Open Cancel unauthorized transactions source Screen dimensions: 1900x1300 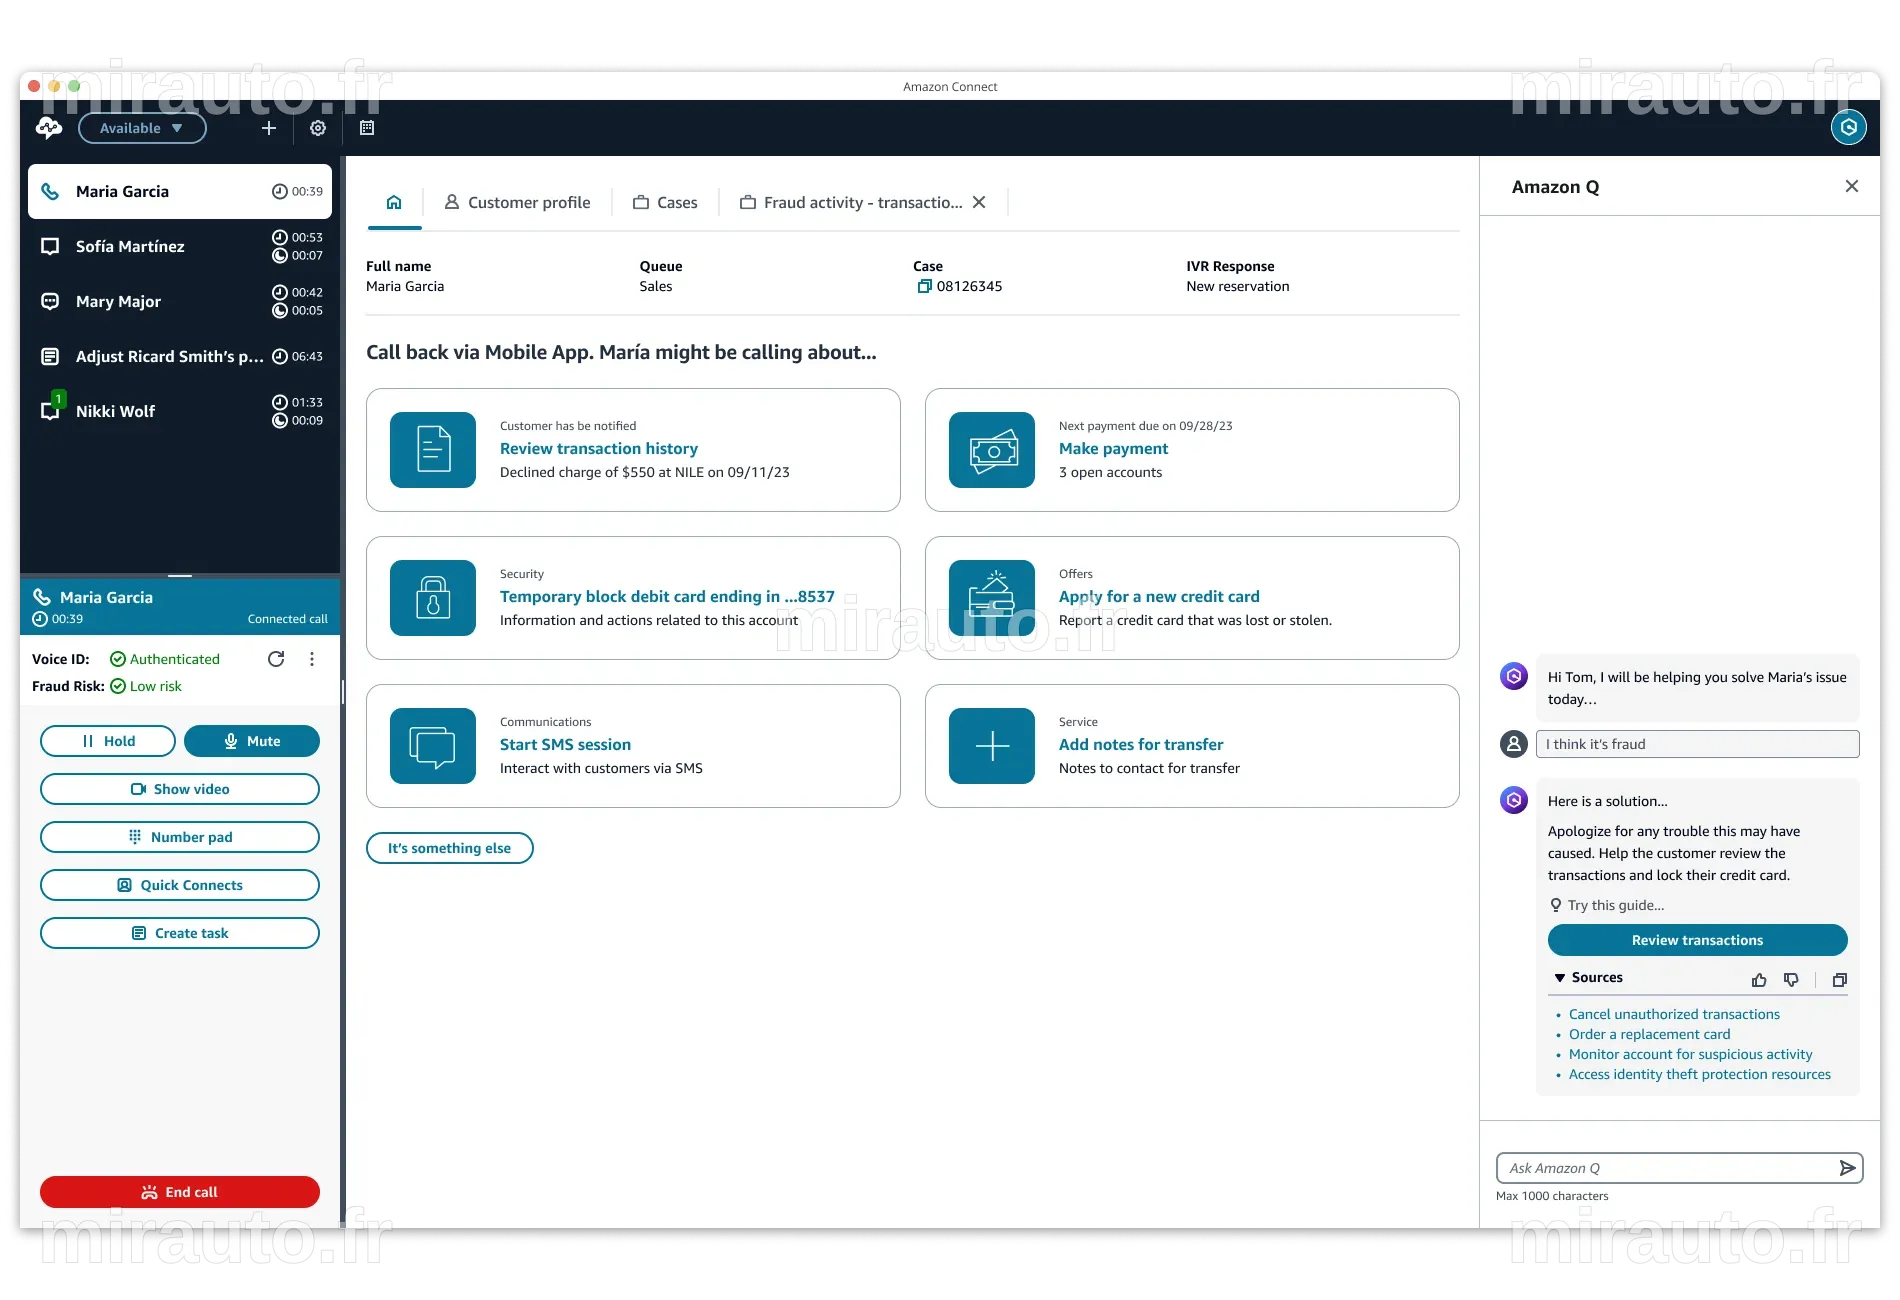click(1674, 1014)
